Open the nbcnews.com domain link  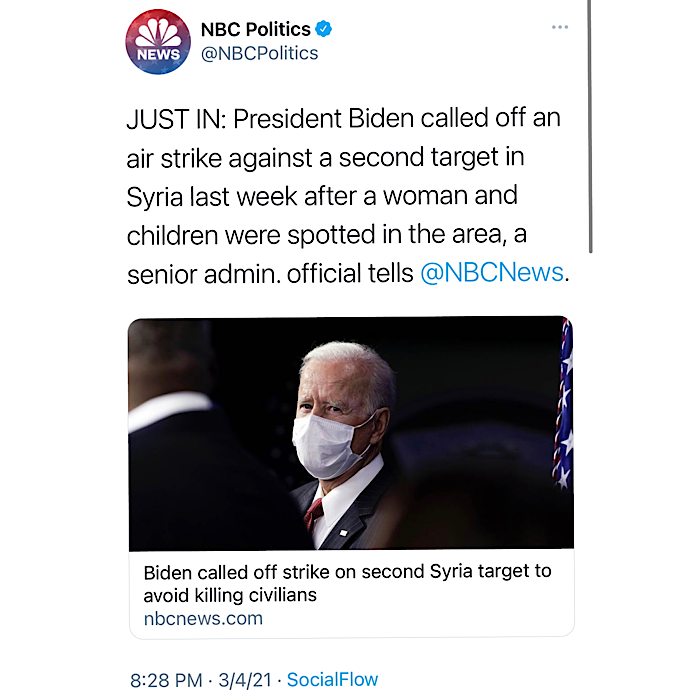(203, 618)
